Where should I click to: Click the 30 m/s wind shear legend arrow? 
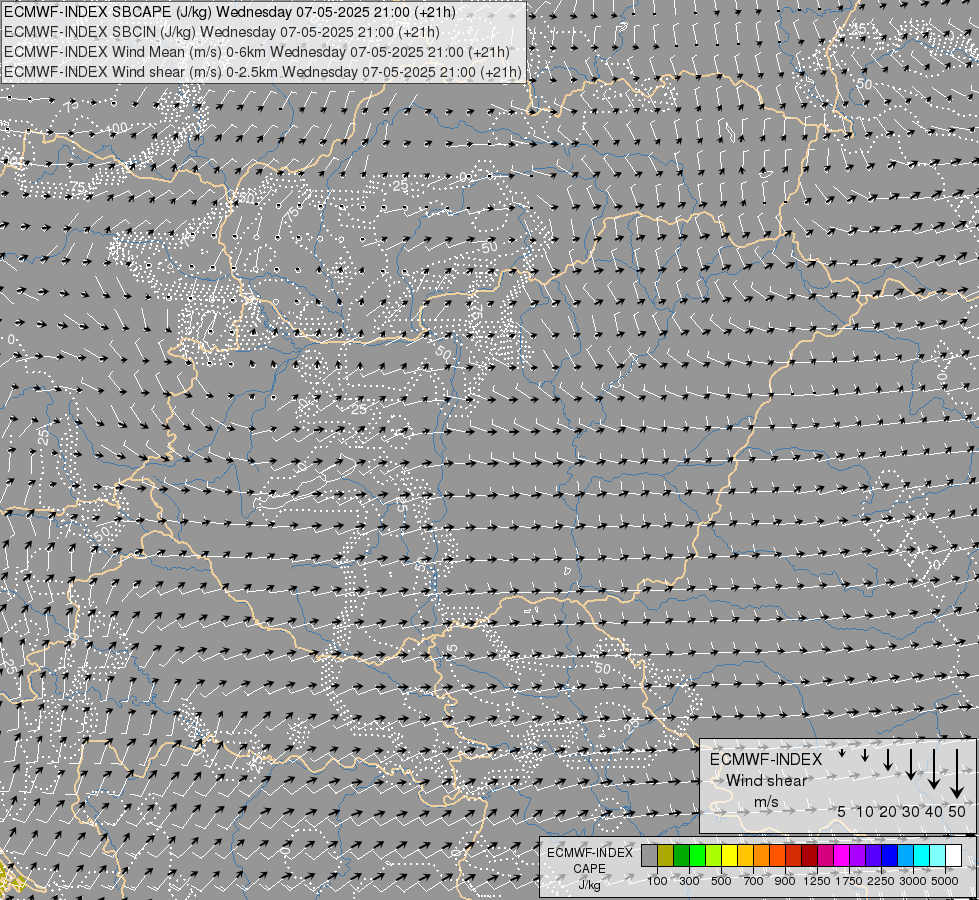click(x=910, y=764)
